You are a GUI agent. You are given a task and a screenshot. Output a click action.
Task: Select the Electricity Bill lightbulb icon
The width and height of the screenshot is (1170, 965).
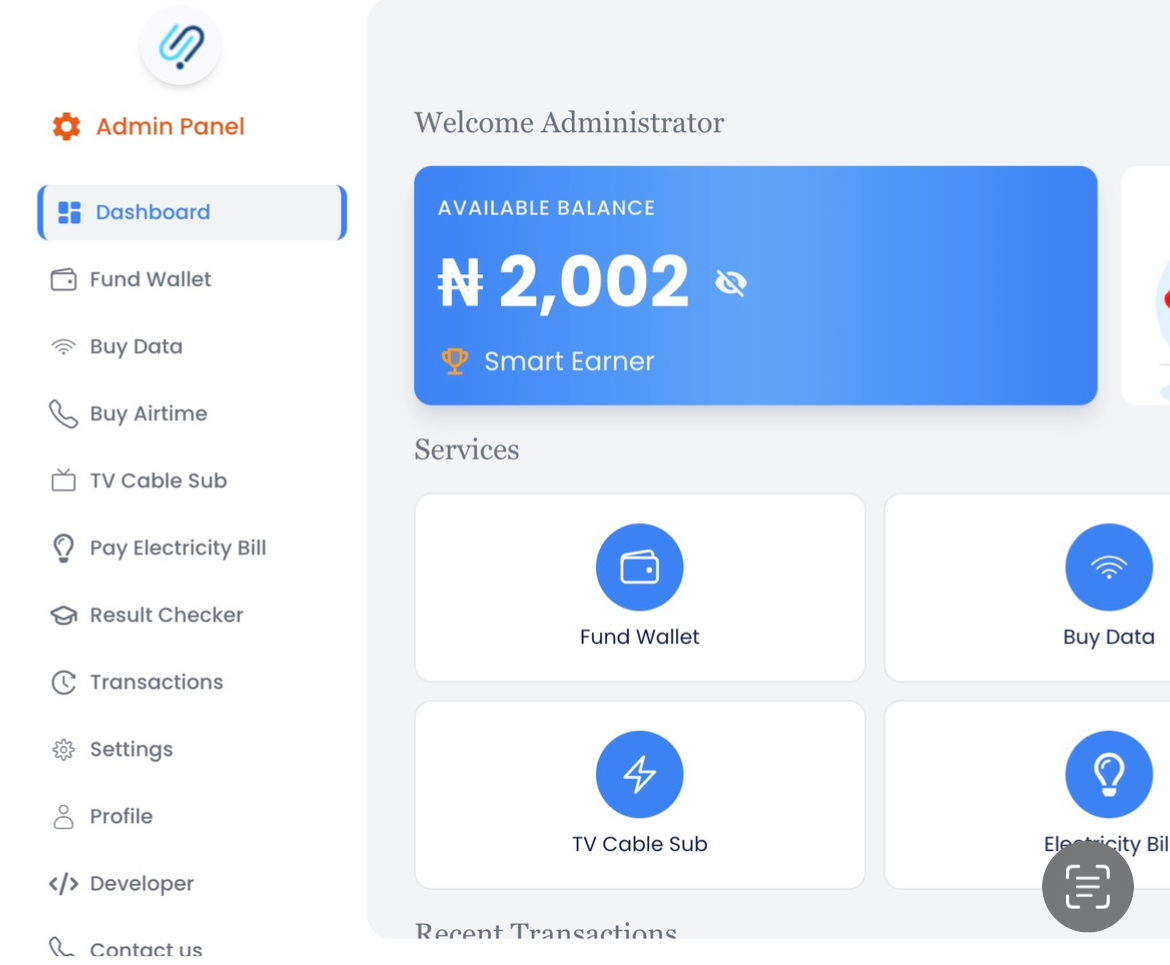1108,774
